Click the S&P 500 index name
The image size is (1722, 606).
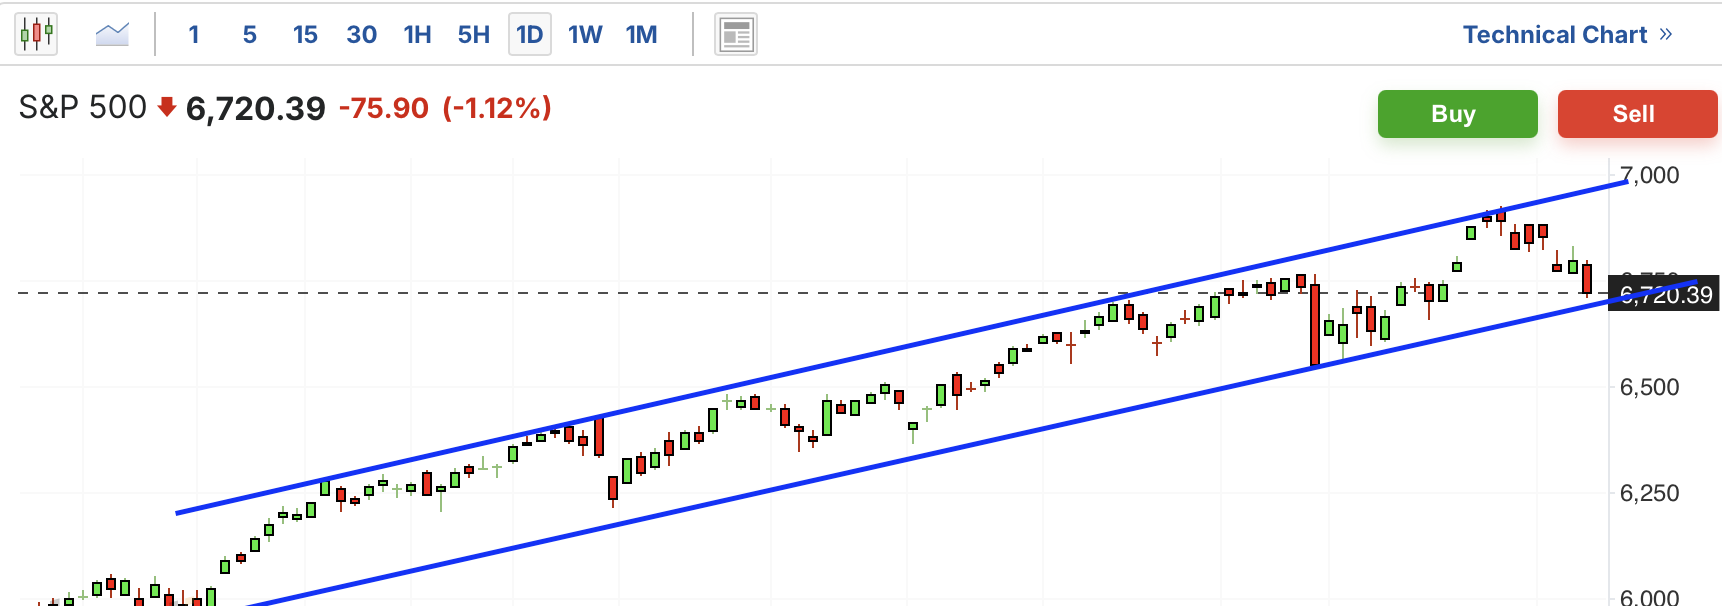pos(83,107)
